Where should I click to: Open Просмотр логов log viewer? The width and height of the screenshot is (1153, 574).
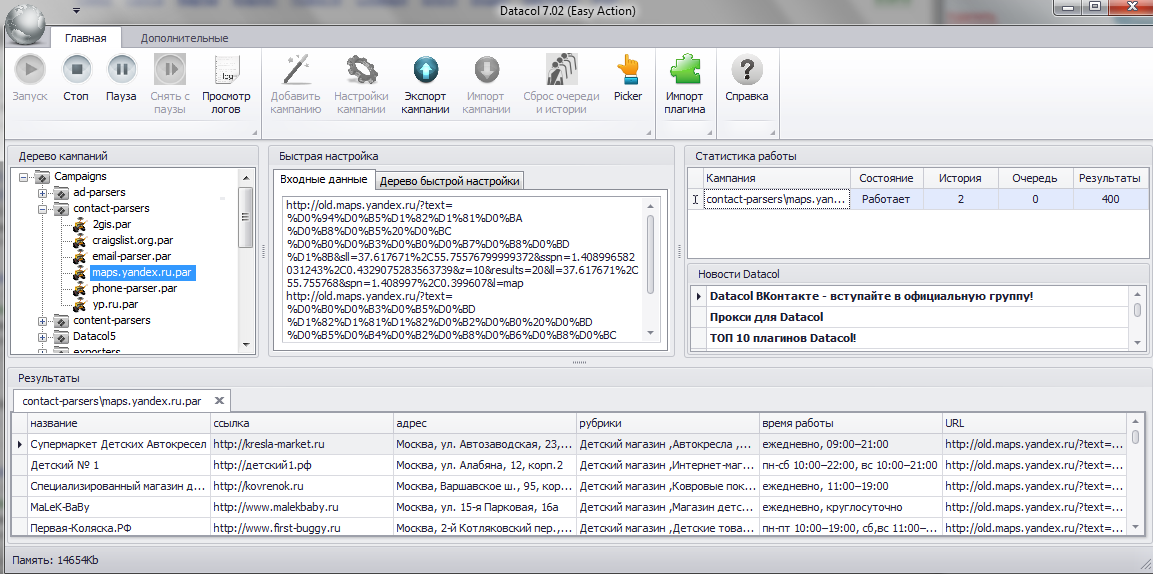pos(226,70)
